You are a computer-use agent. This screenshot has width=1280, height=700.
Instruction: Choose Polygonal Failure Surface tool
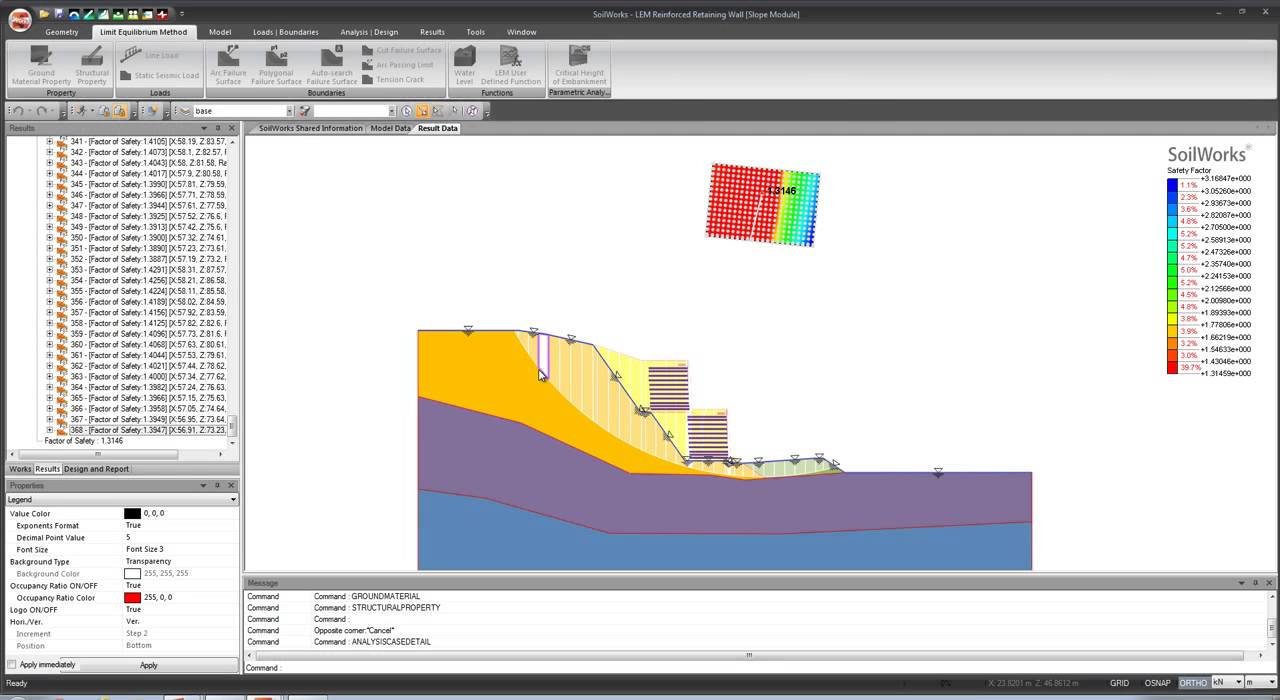click(x=277, y=66)
